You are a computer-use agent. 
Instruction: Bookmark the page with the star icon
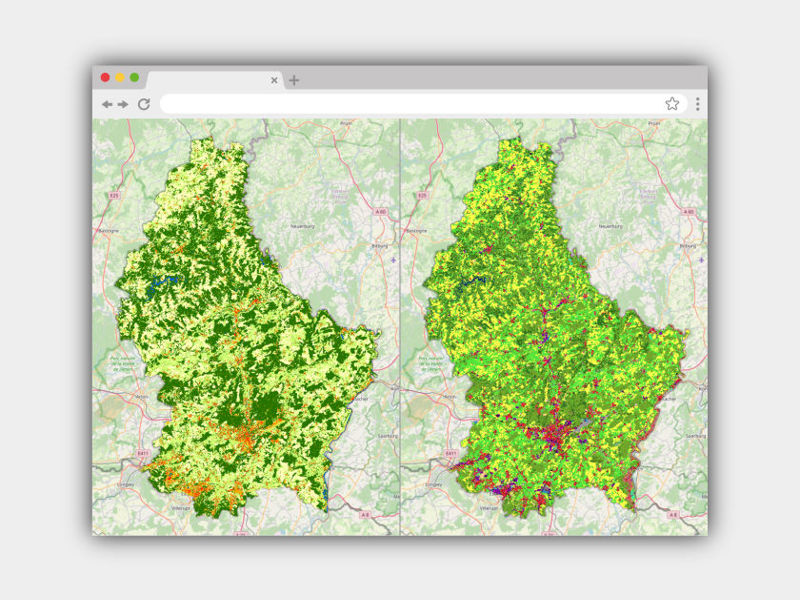tap(672, 104)
